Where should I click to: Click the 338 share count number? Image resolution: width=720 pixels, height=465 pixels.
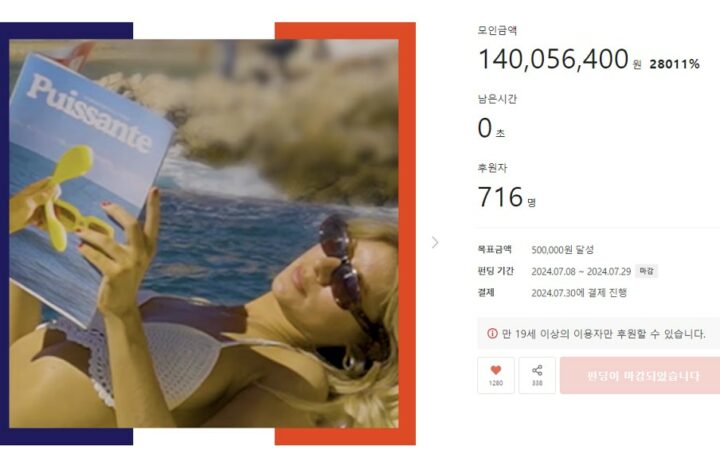click(x=537, y=383)
